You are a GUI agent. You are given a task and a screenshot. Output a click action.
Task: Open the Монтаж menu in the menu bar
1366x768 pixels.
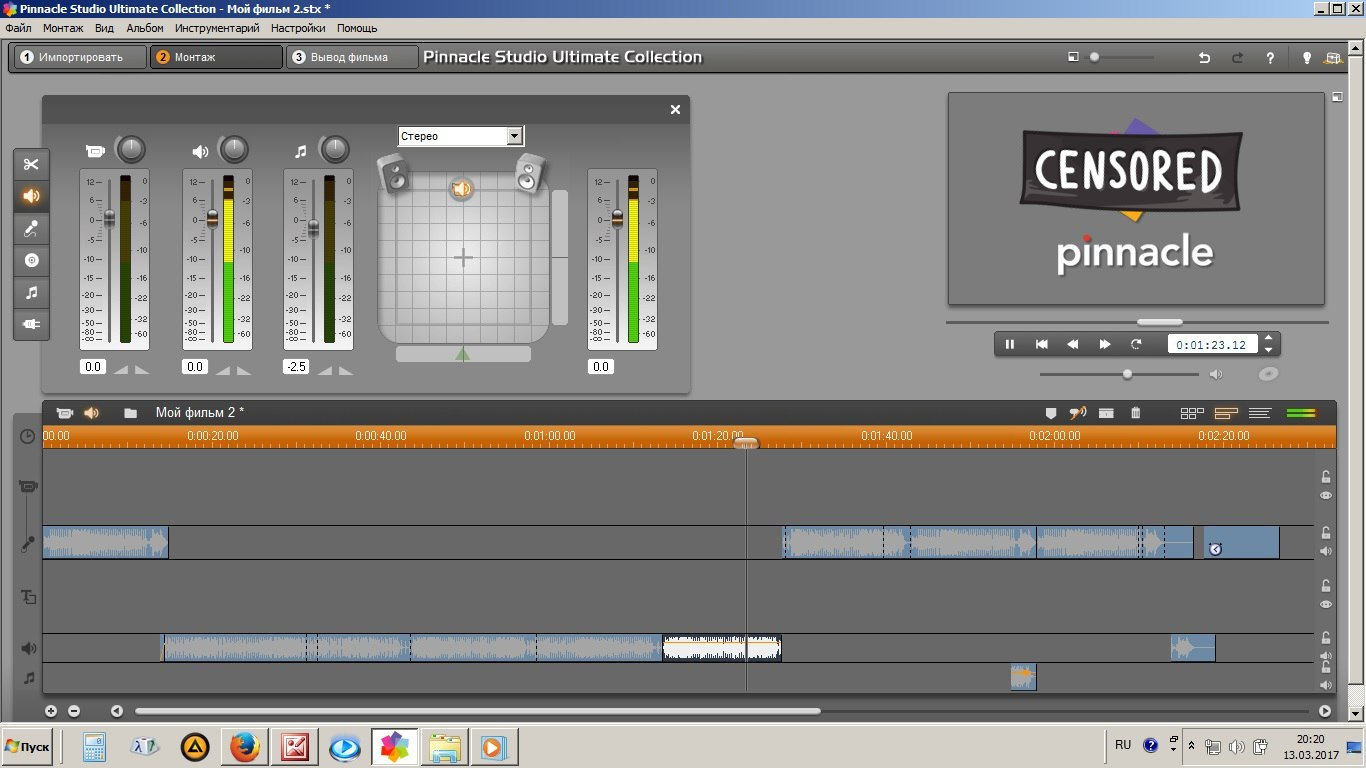63,28
